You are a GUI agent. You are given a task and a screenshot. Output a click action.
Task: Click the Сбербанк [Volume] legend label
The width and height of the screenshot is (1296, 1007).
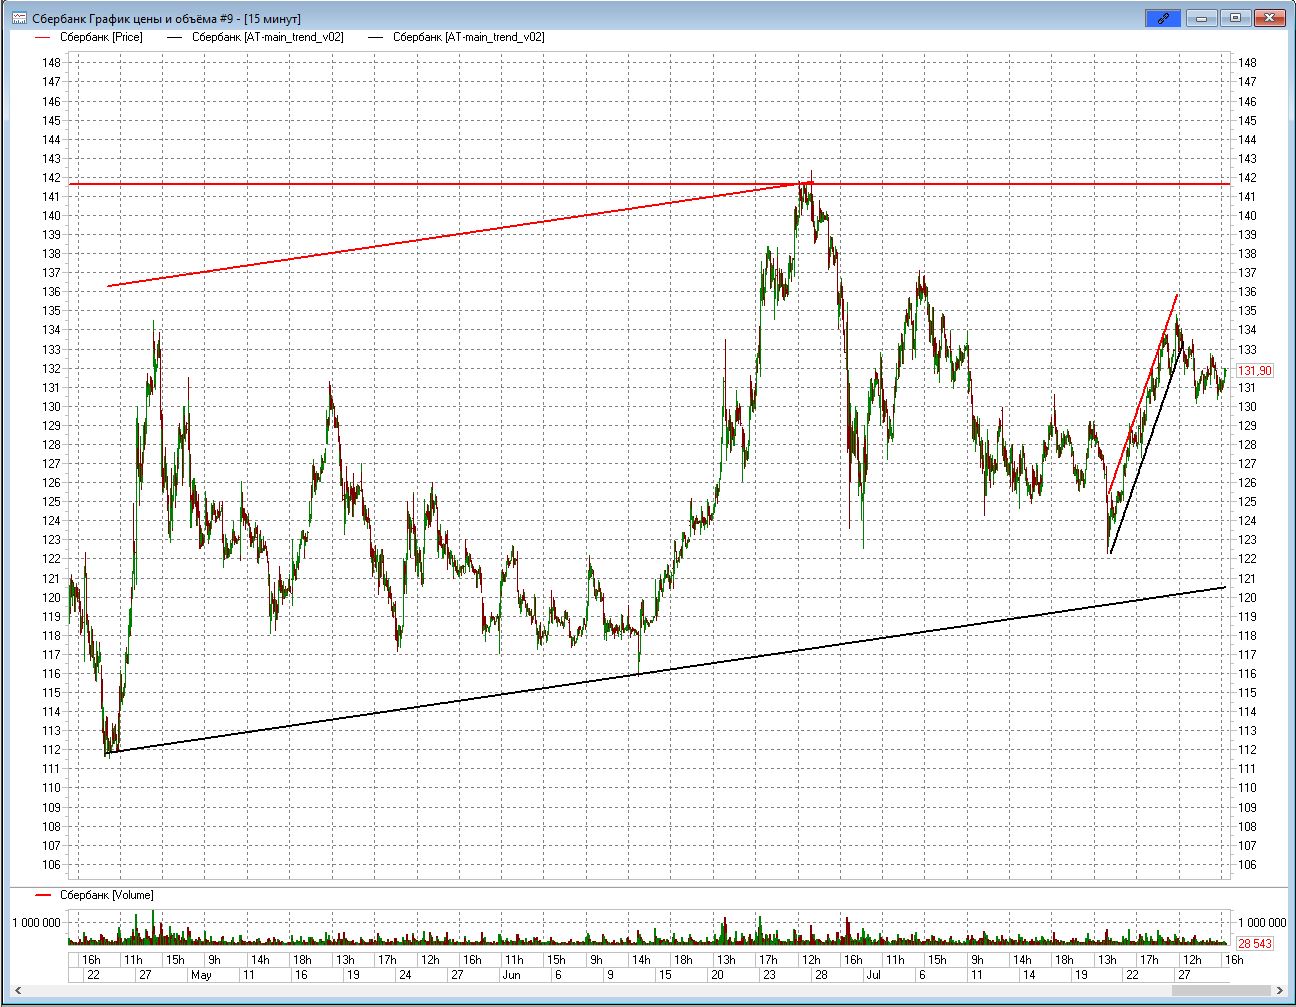pos(107,895)
